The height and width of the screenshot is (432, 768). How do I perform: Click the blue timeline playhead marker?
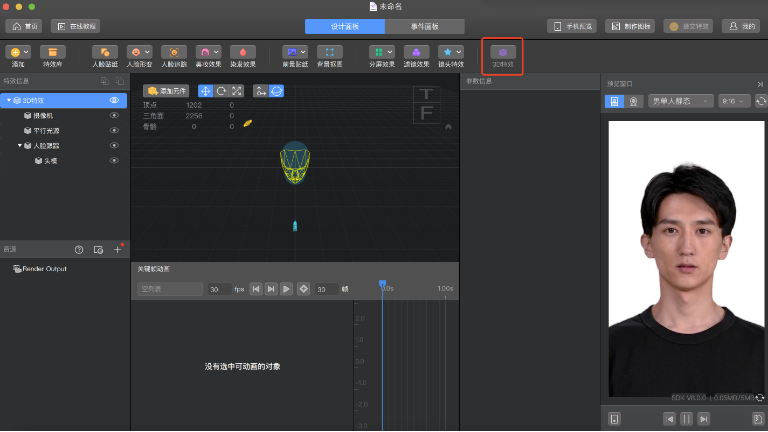(x=382, y=285)
